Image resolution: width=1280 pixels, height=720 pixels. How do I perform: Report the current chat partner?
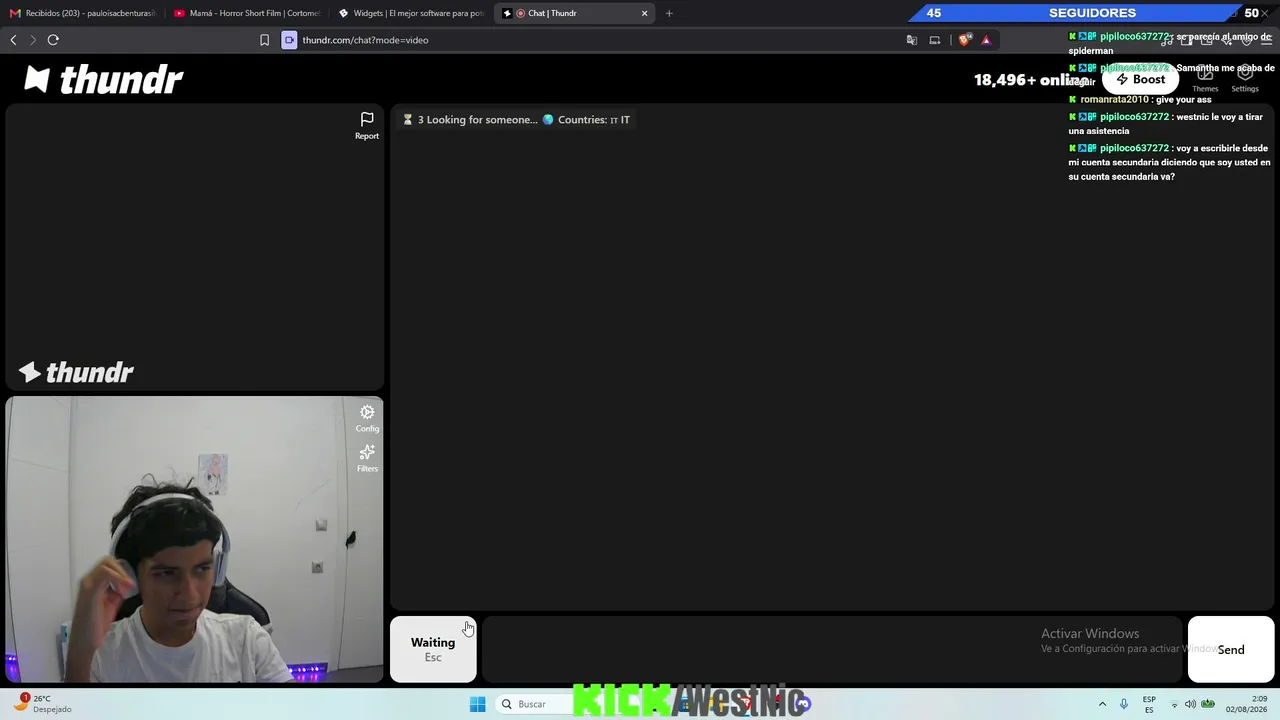click(367, 126)
